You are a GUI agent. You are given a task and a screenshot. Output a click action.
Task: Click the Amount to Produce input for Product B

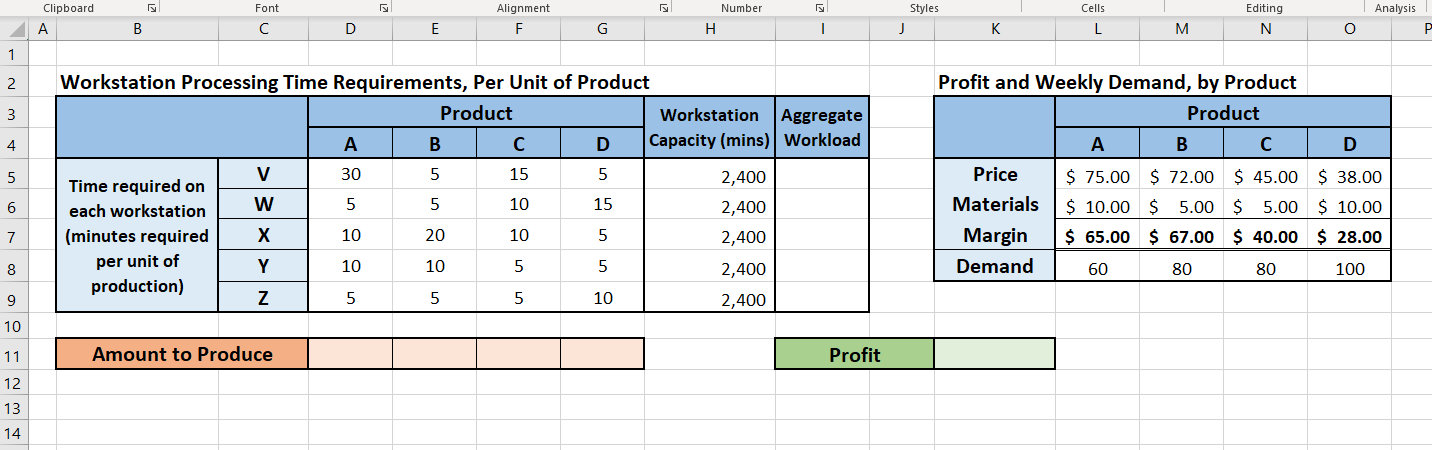[x=434, y=354]
